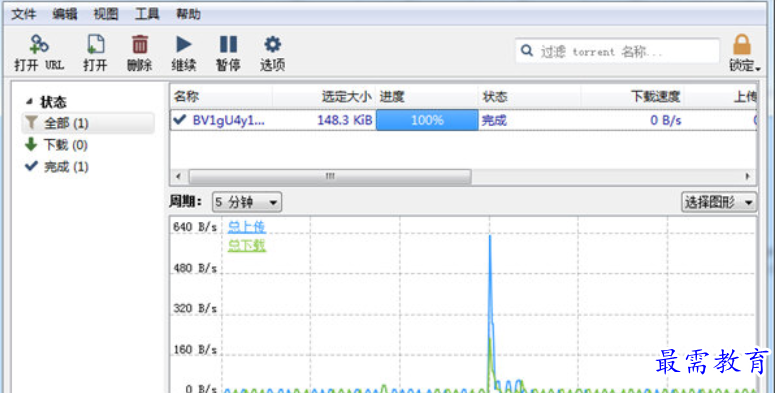
Task: Open the 5 分钟 period dropdown
Action: point(247,202)
